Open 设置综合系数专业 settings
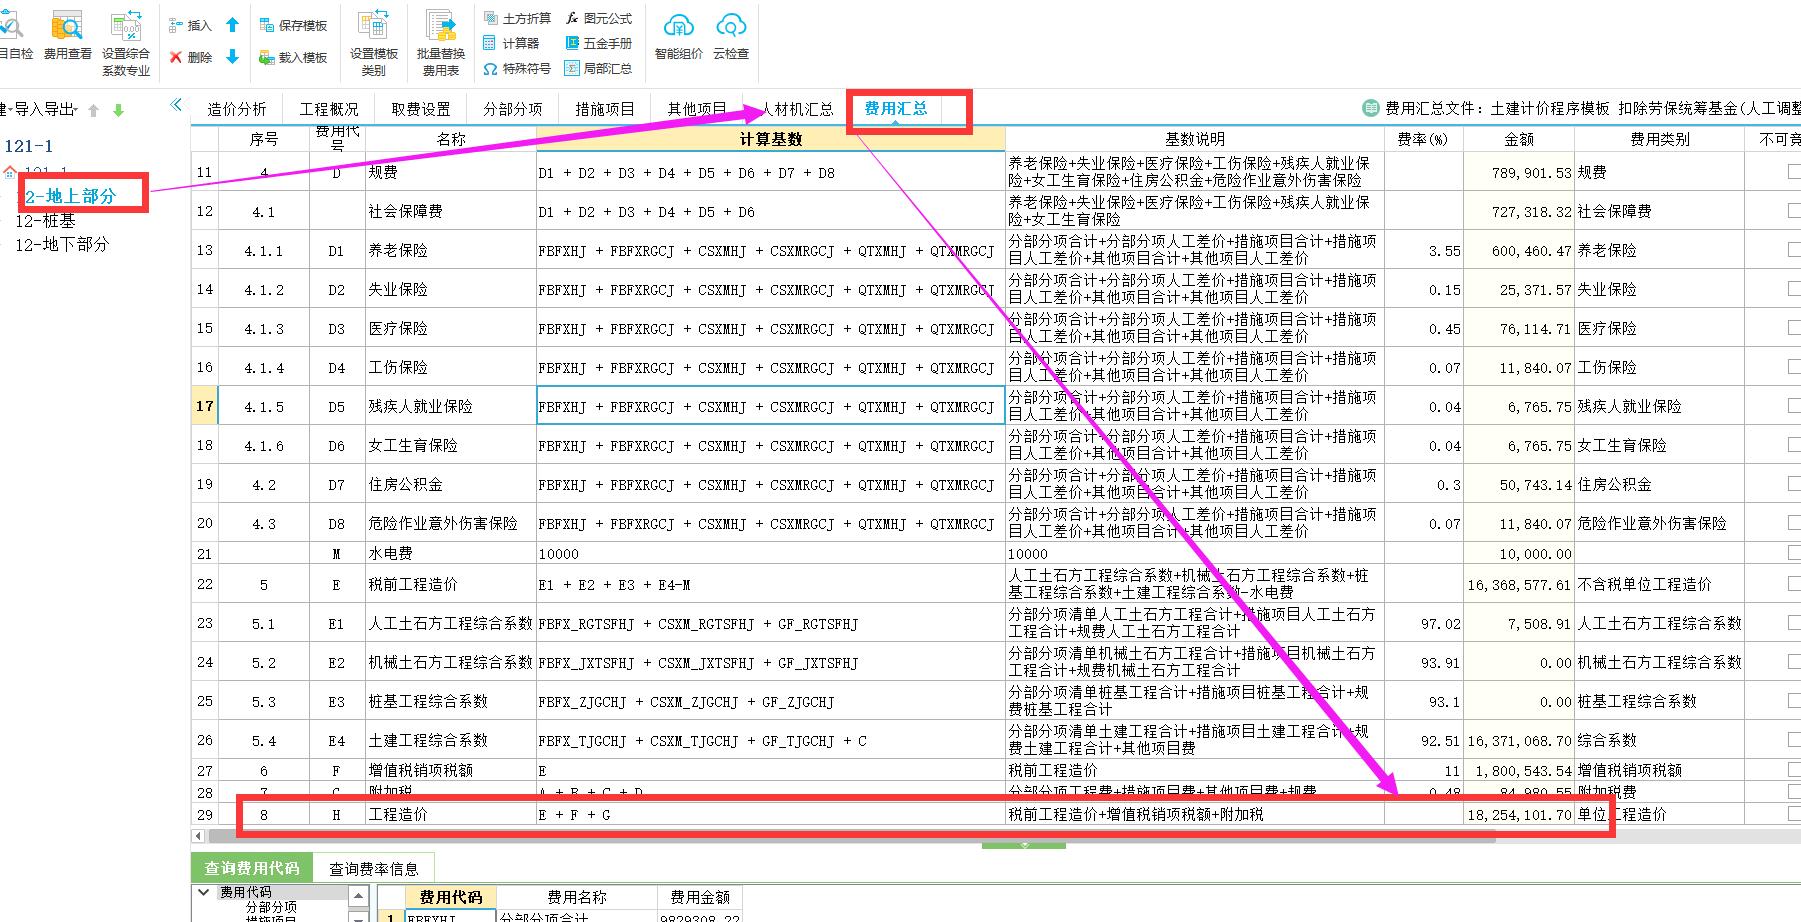1801x922 pixels. tap(126, 44)
